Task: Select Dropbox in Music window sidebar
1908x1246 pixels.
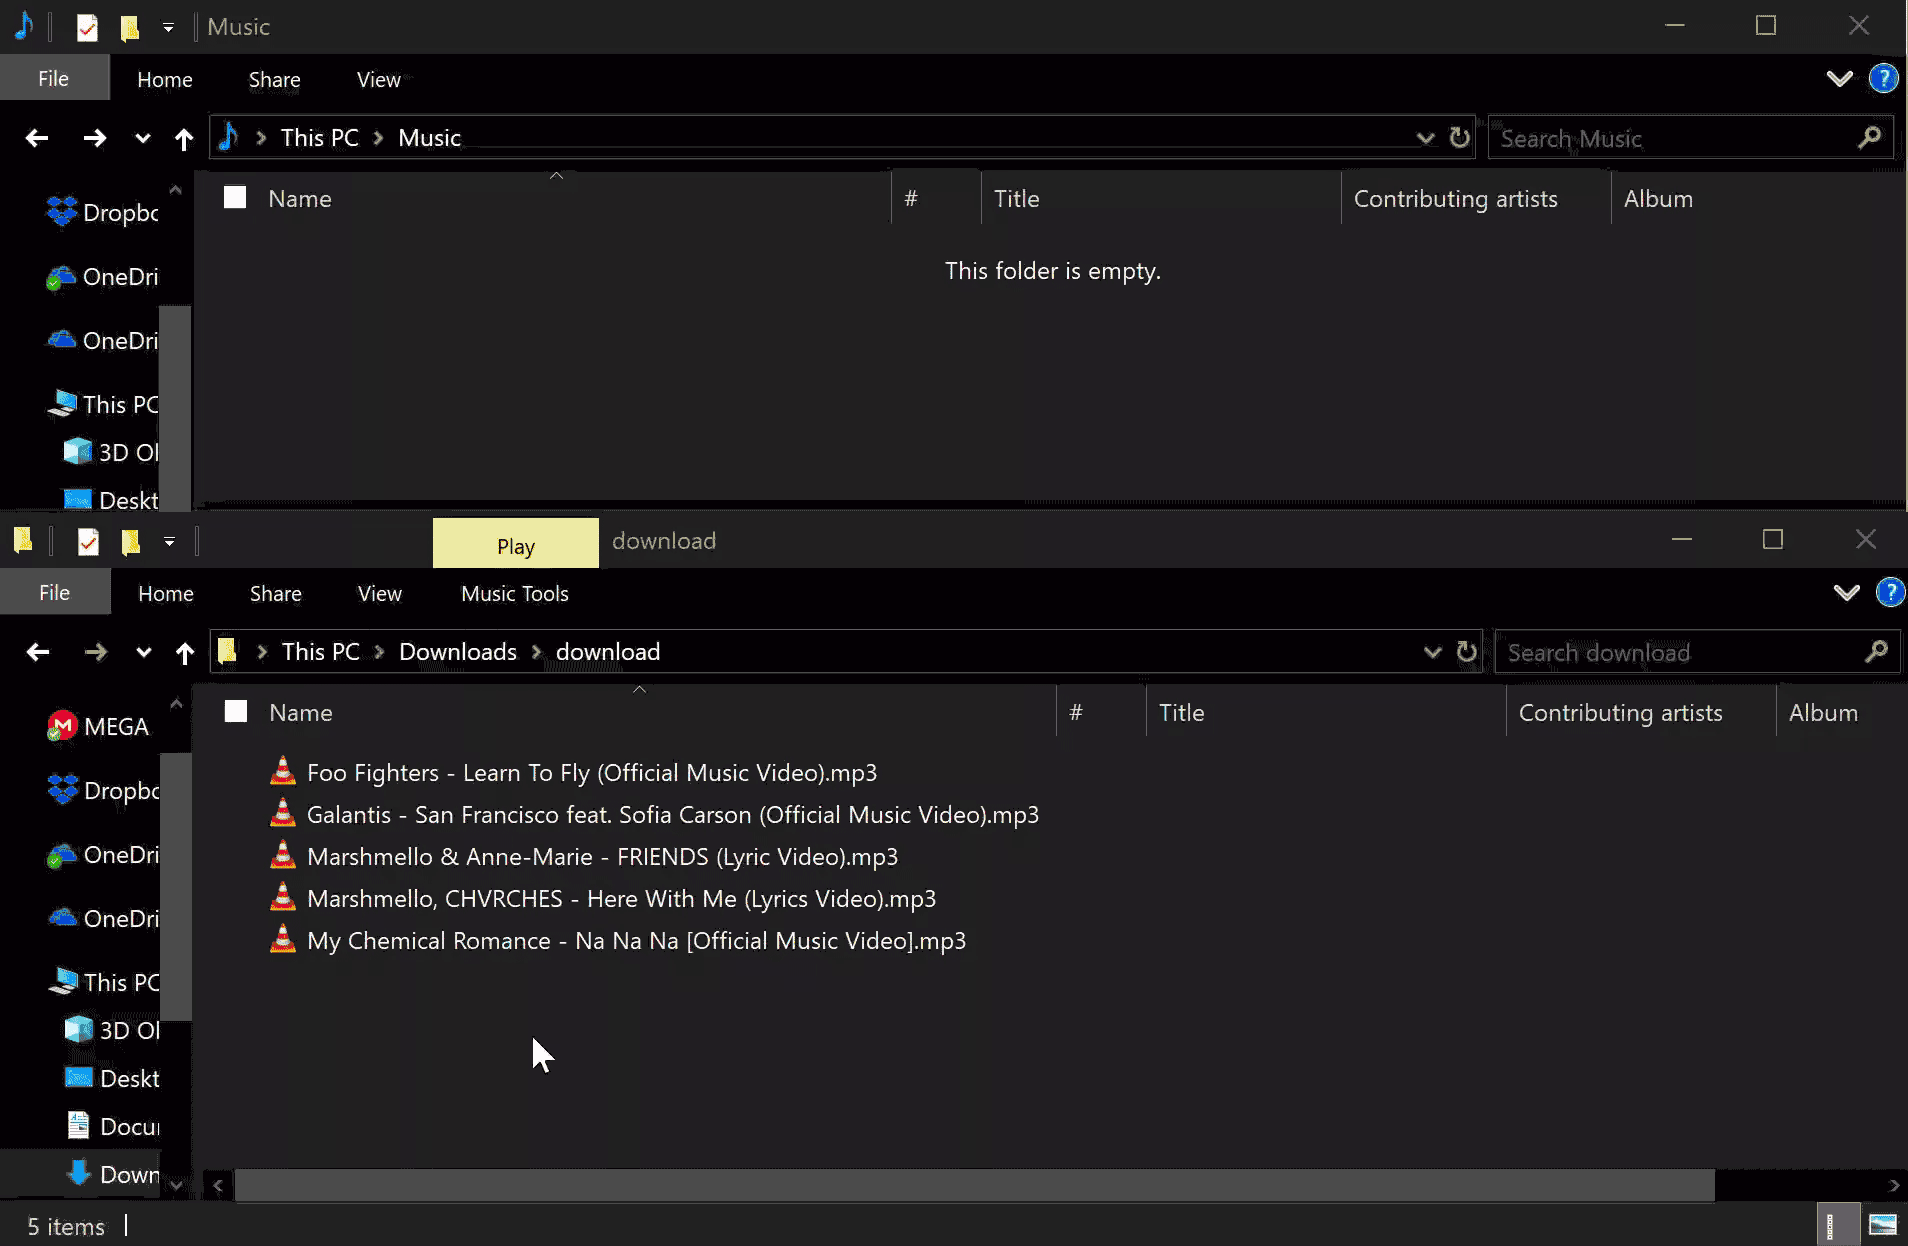Action: [103, 212]
